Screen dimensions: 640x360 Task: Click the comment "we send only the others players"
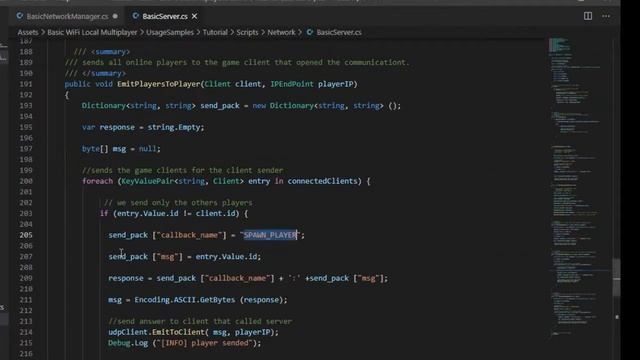coord(178,203)
